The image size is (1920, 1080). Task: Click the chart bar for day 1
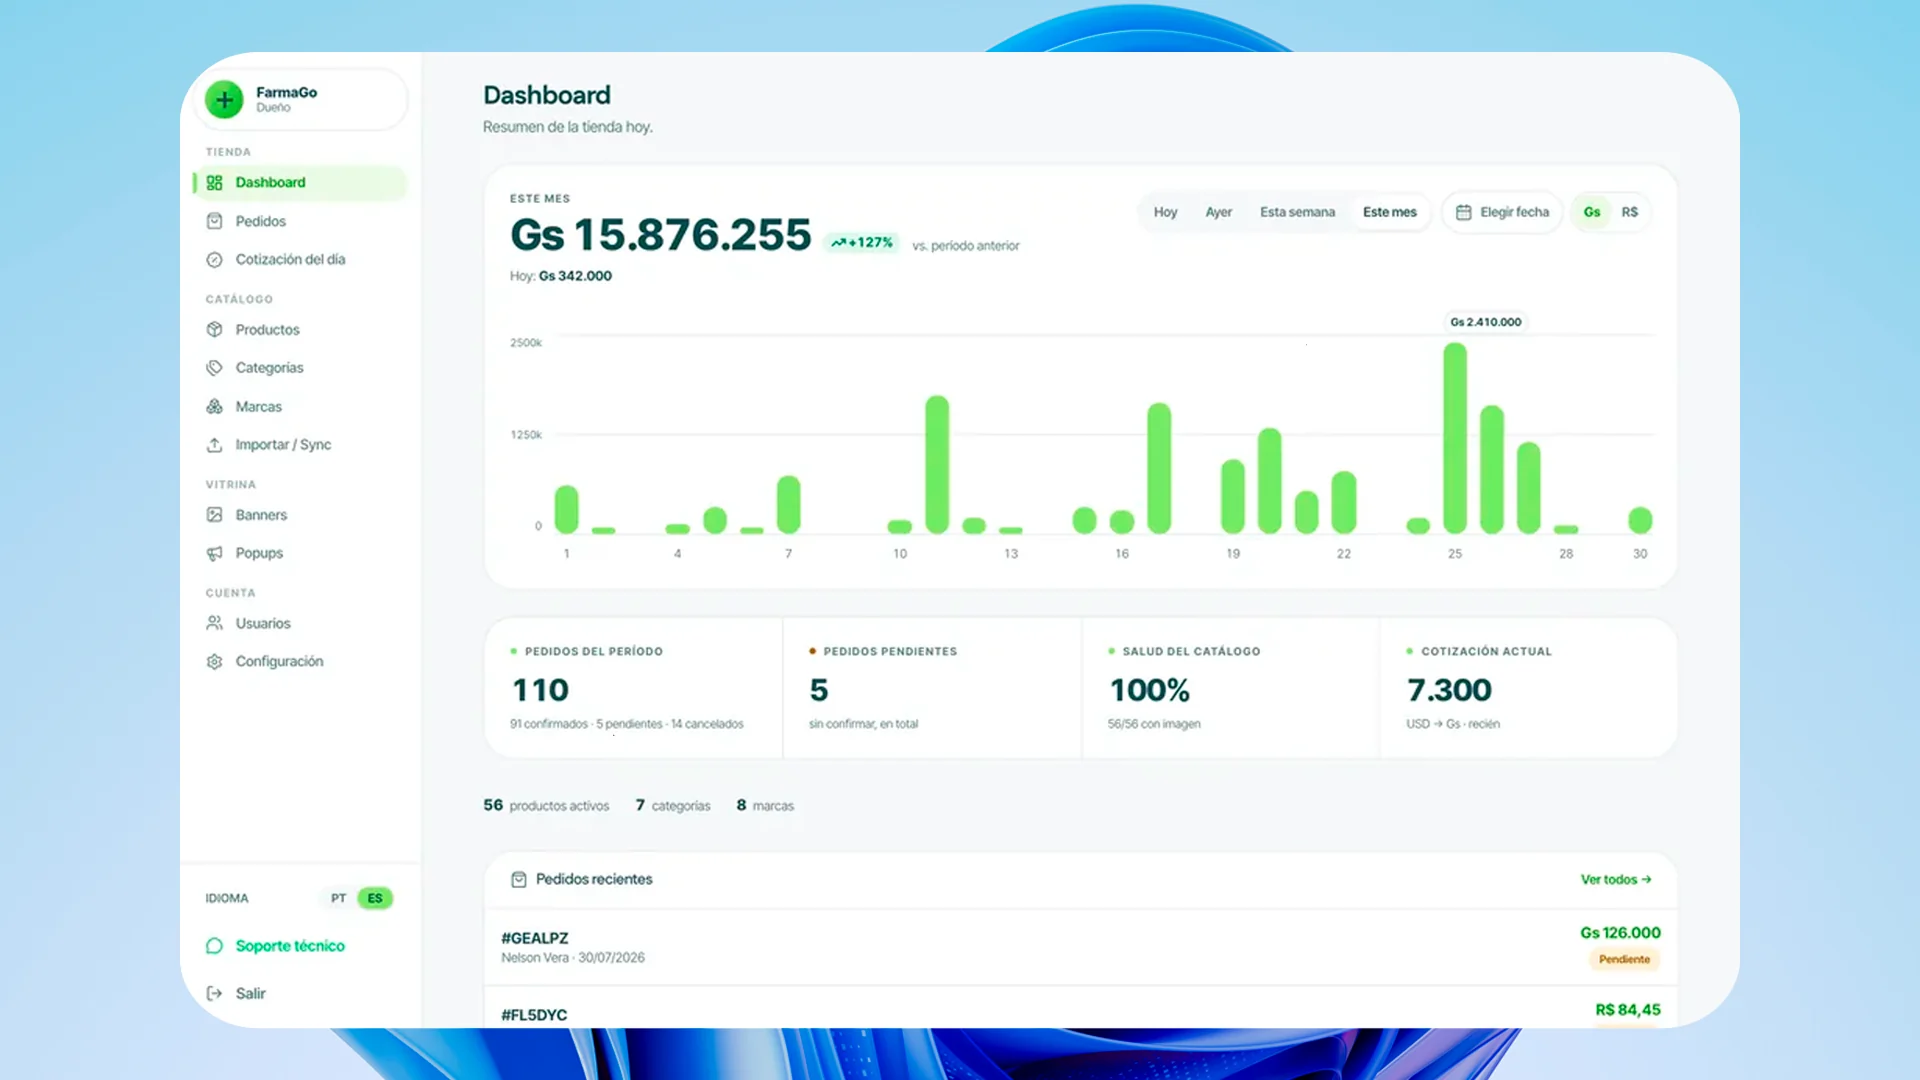coord(566,509)
